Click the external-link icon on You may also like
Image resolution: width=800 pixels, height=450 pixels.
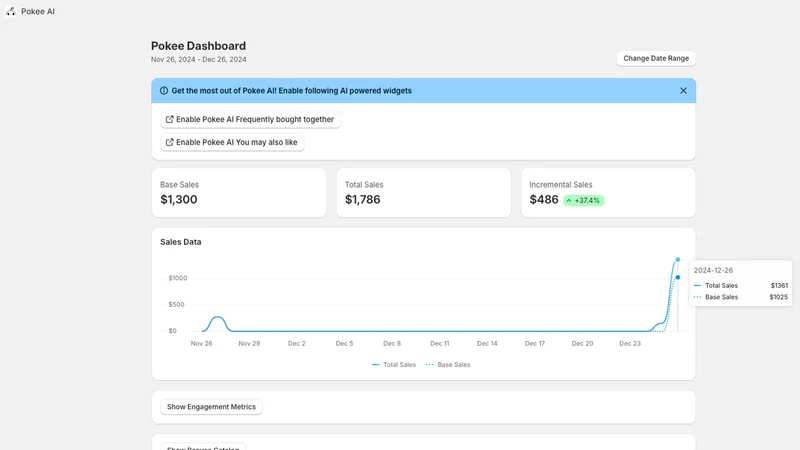[169, 142]
